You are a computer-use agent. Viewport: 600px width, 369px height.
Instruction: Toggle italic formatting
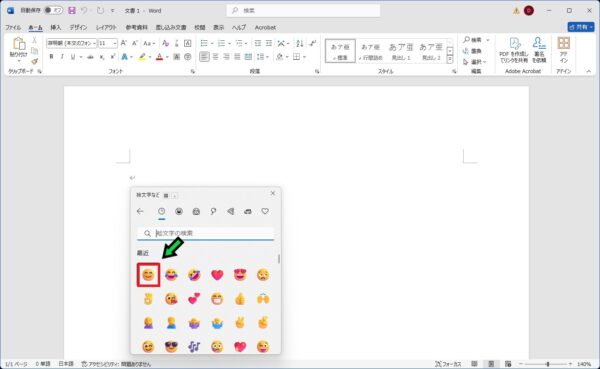click(62, 57)
